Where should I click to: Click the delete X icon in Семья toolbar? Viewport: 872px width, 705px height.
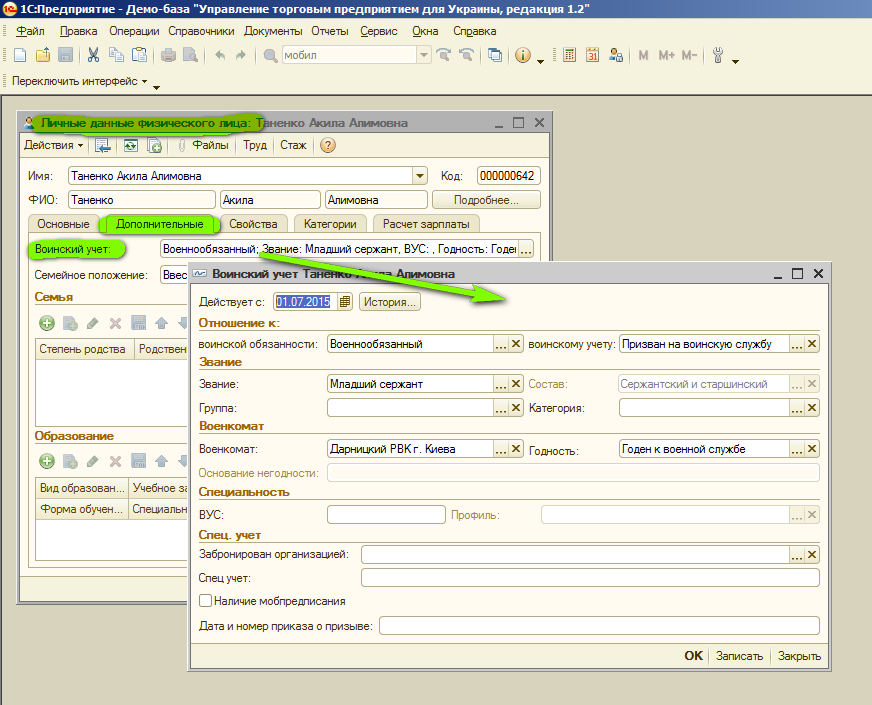click(115, 323)
